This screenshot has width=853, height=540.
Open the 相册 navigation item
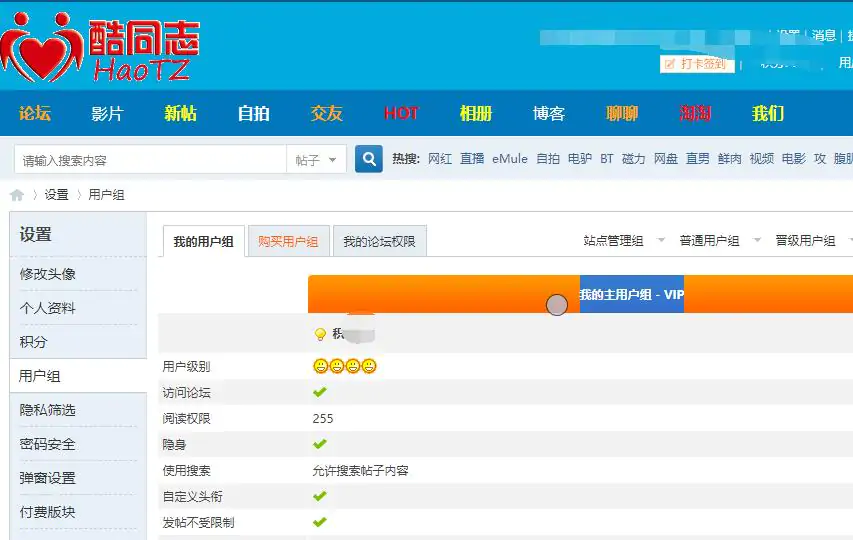475,113
